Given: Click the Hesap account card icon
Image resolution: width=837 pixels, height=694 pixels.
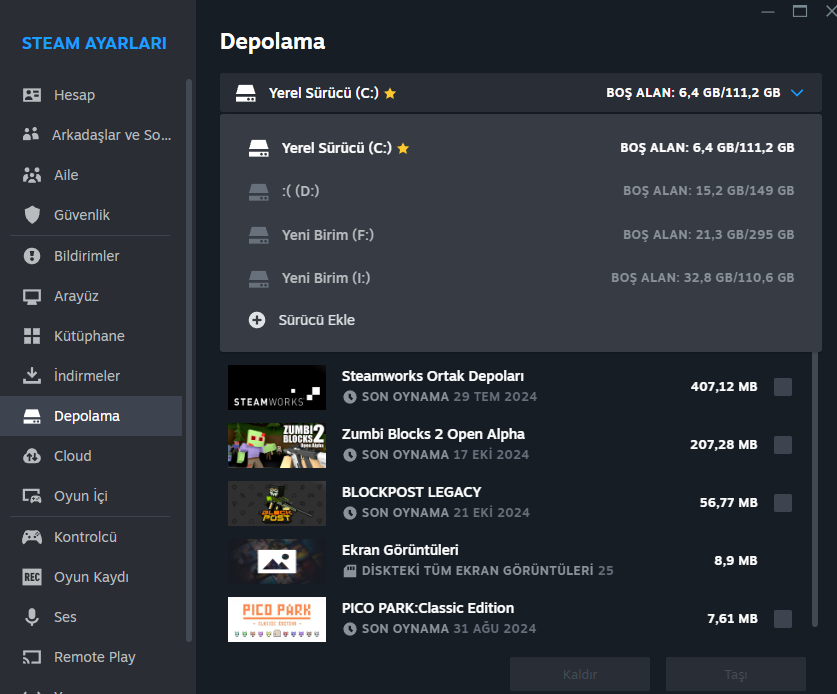Looking at the screenshot, I should point(31,95).
